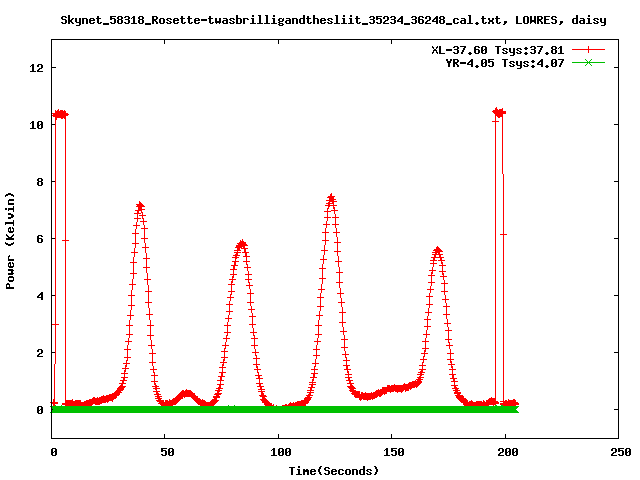Click the red peak top near 170 seconds

(438, 250)
